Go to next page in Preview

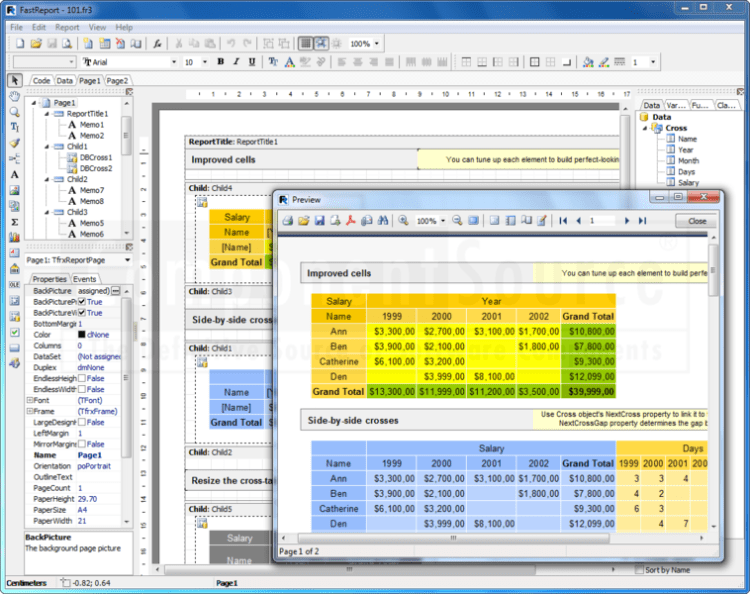click(627, 220)
